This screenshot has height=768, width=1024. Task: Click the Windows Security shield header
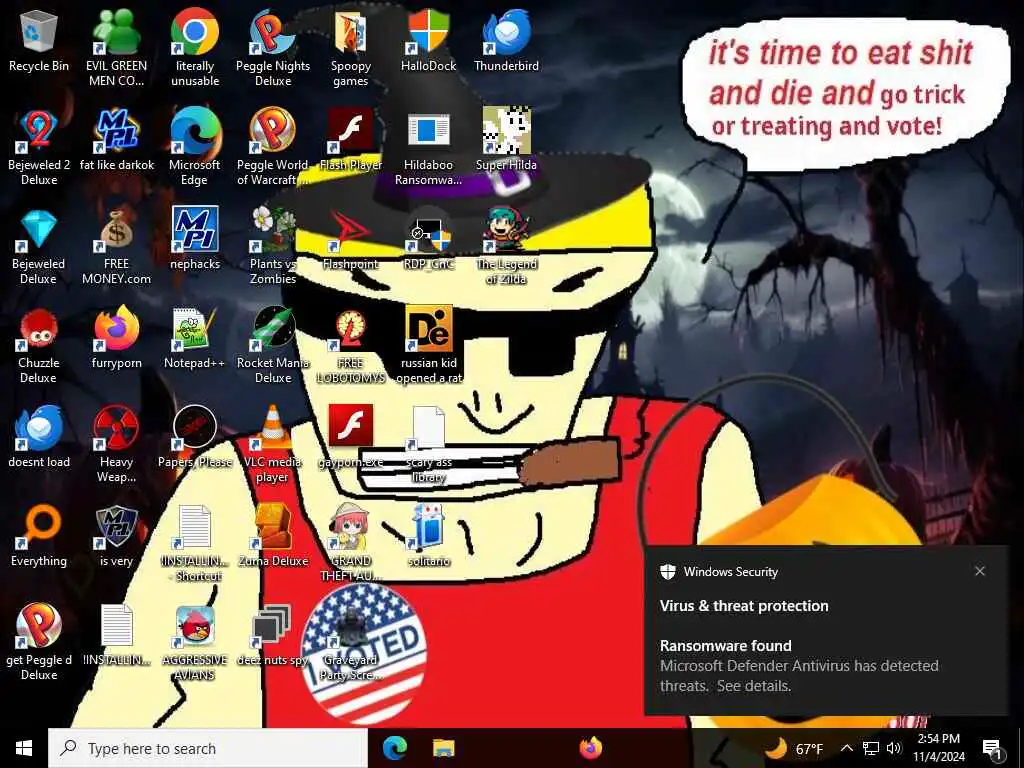719,572
